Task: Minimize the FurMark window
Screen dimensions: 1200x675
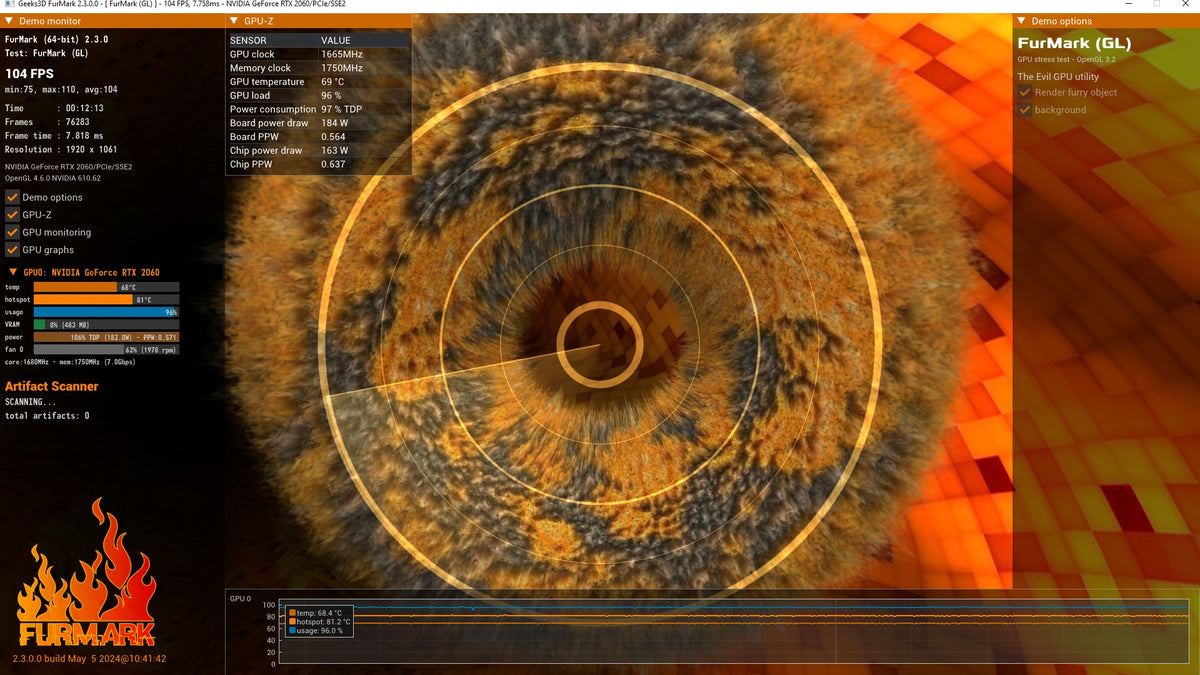Action: (x=1128, y=4)
